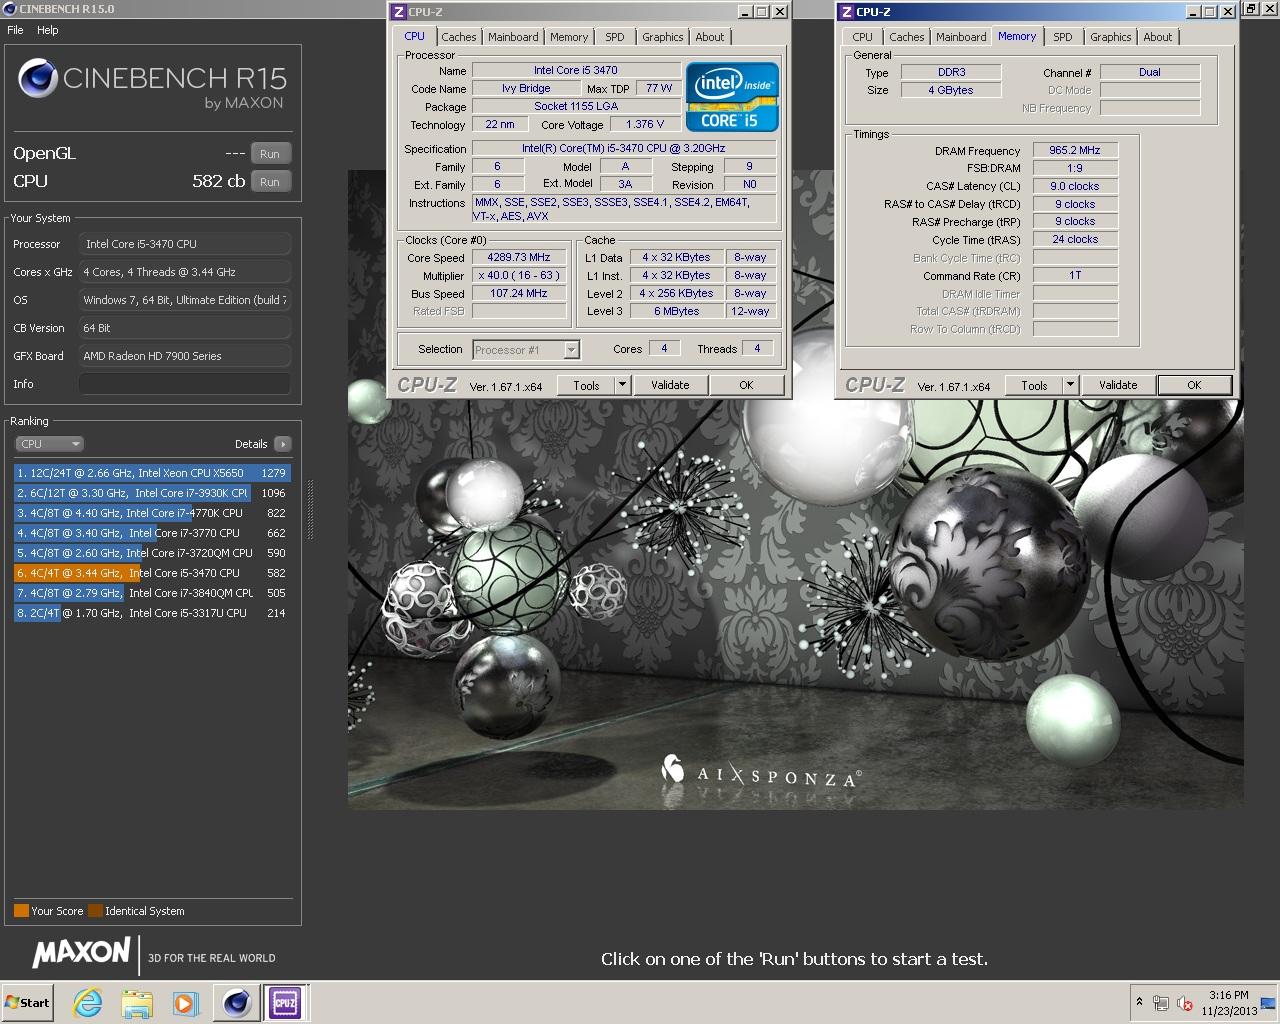
Task: Click the CPU score 582 cb
Action: (218, 181)
